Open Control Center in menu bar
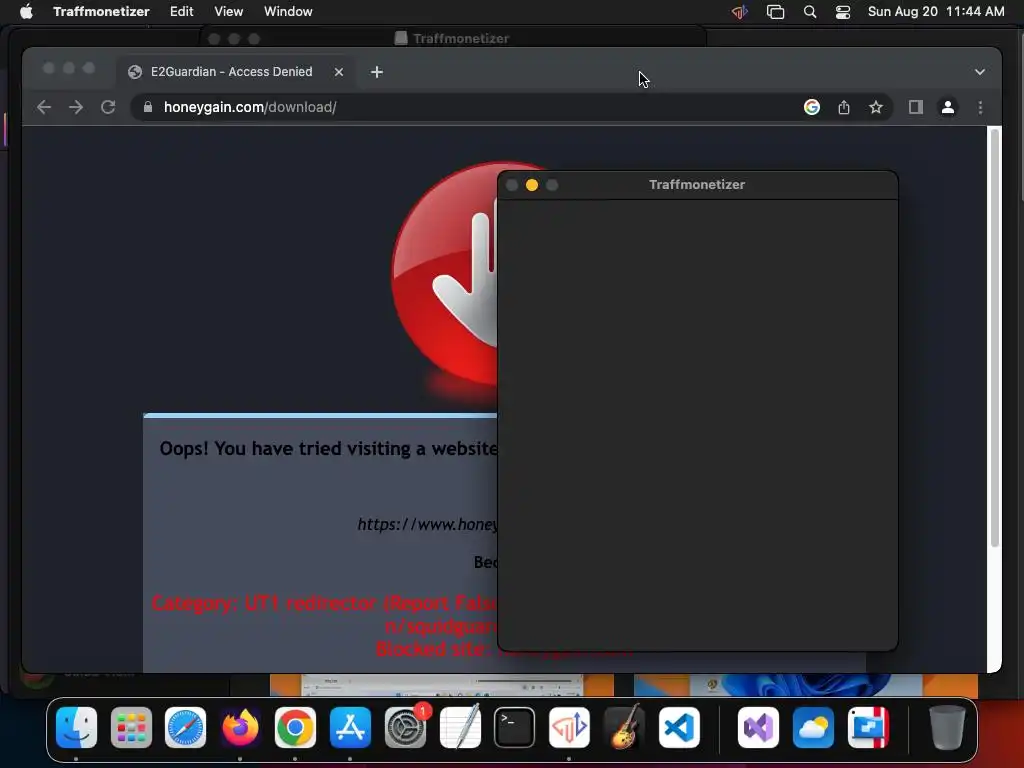The width and height of the screenshot is (1024, 768). pyautogui.click(x=843, y=12)
